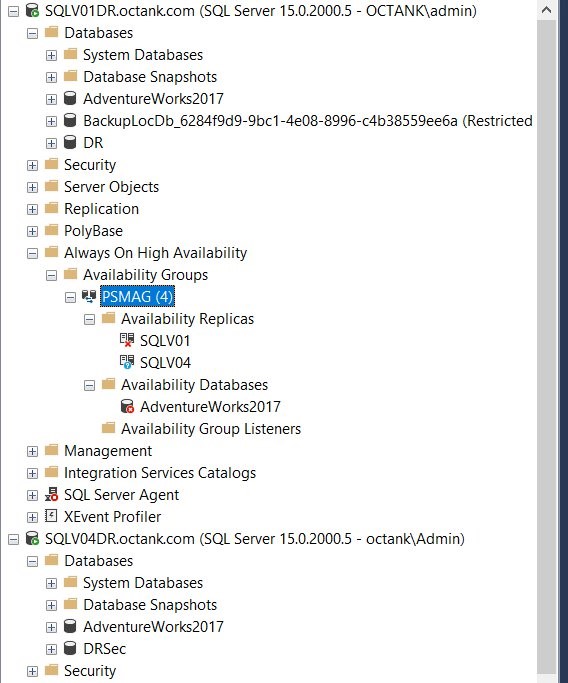Screen dimensions: 568x683
Task: Select the PSMAG (4) availability group
Action: coord(137,297)
